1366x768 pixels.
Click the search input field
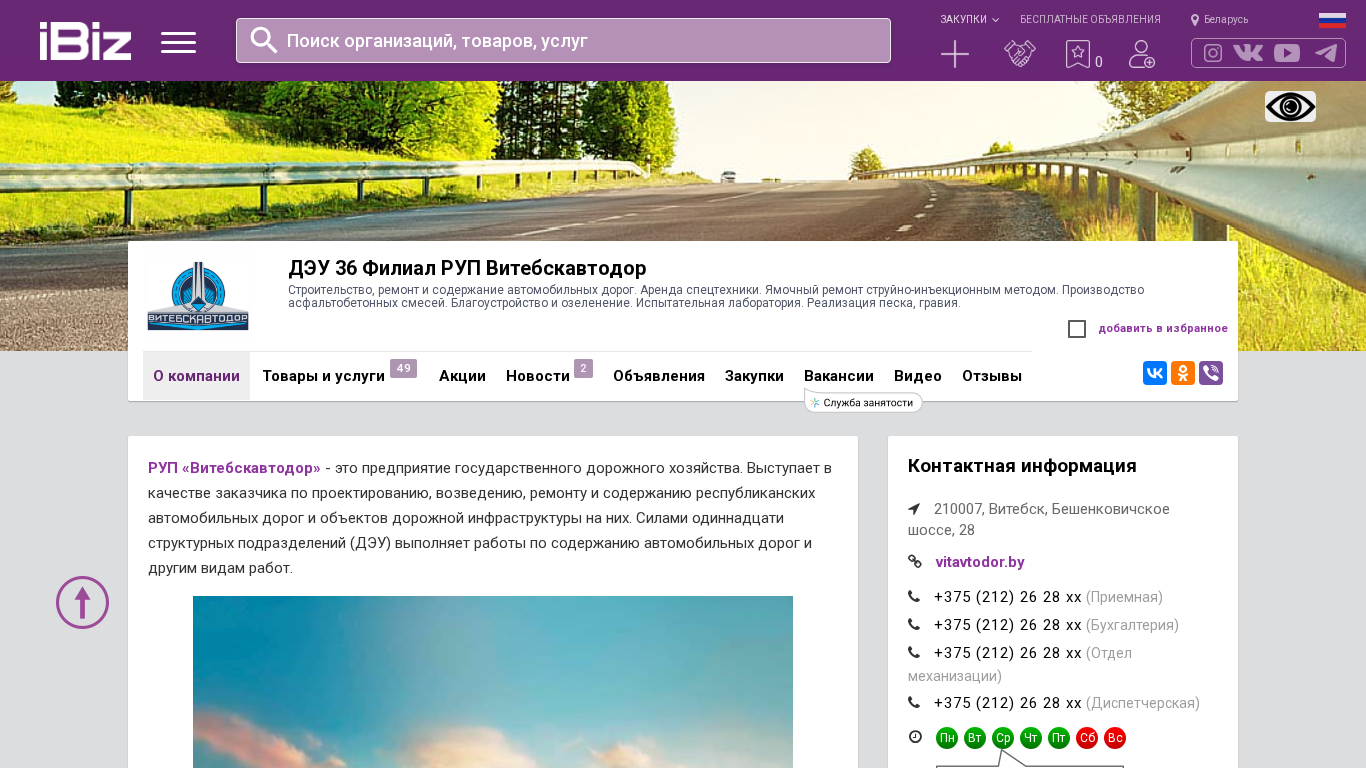563,40
